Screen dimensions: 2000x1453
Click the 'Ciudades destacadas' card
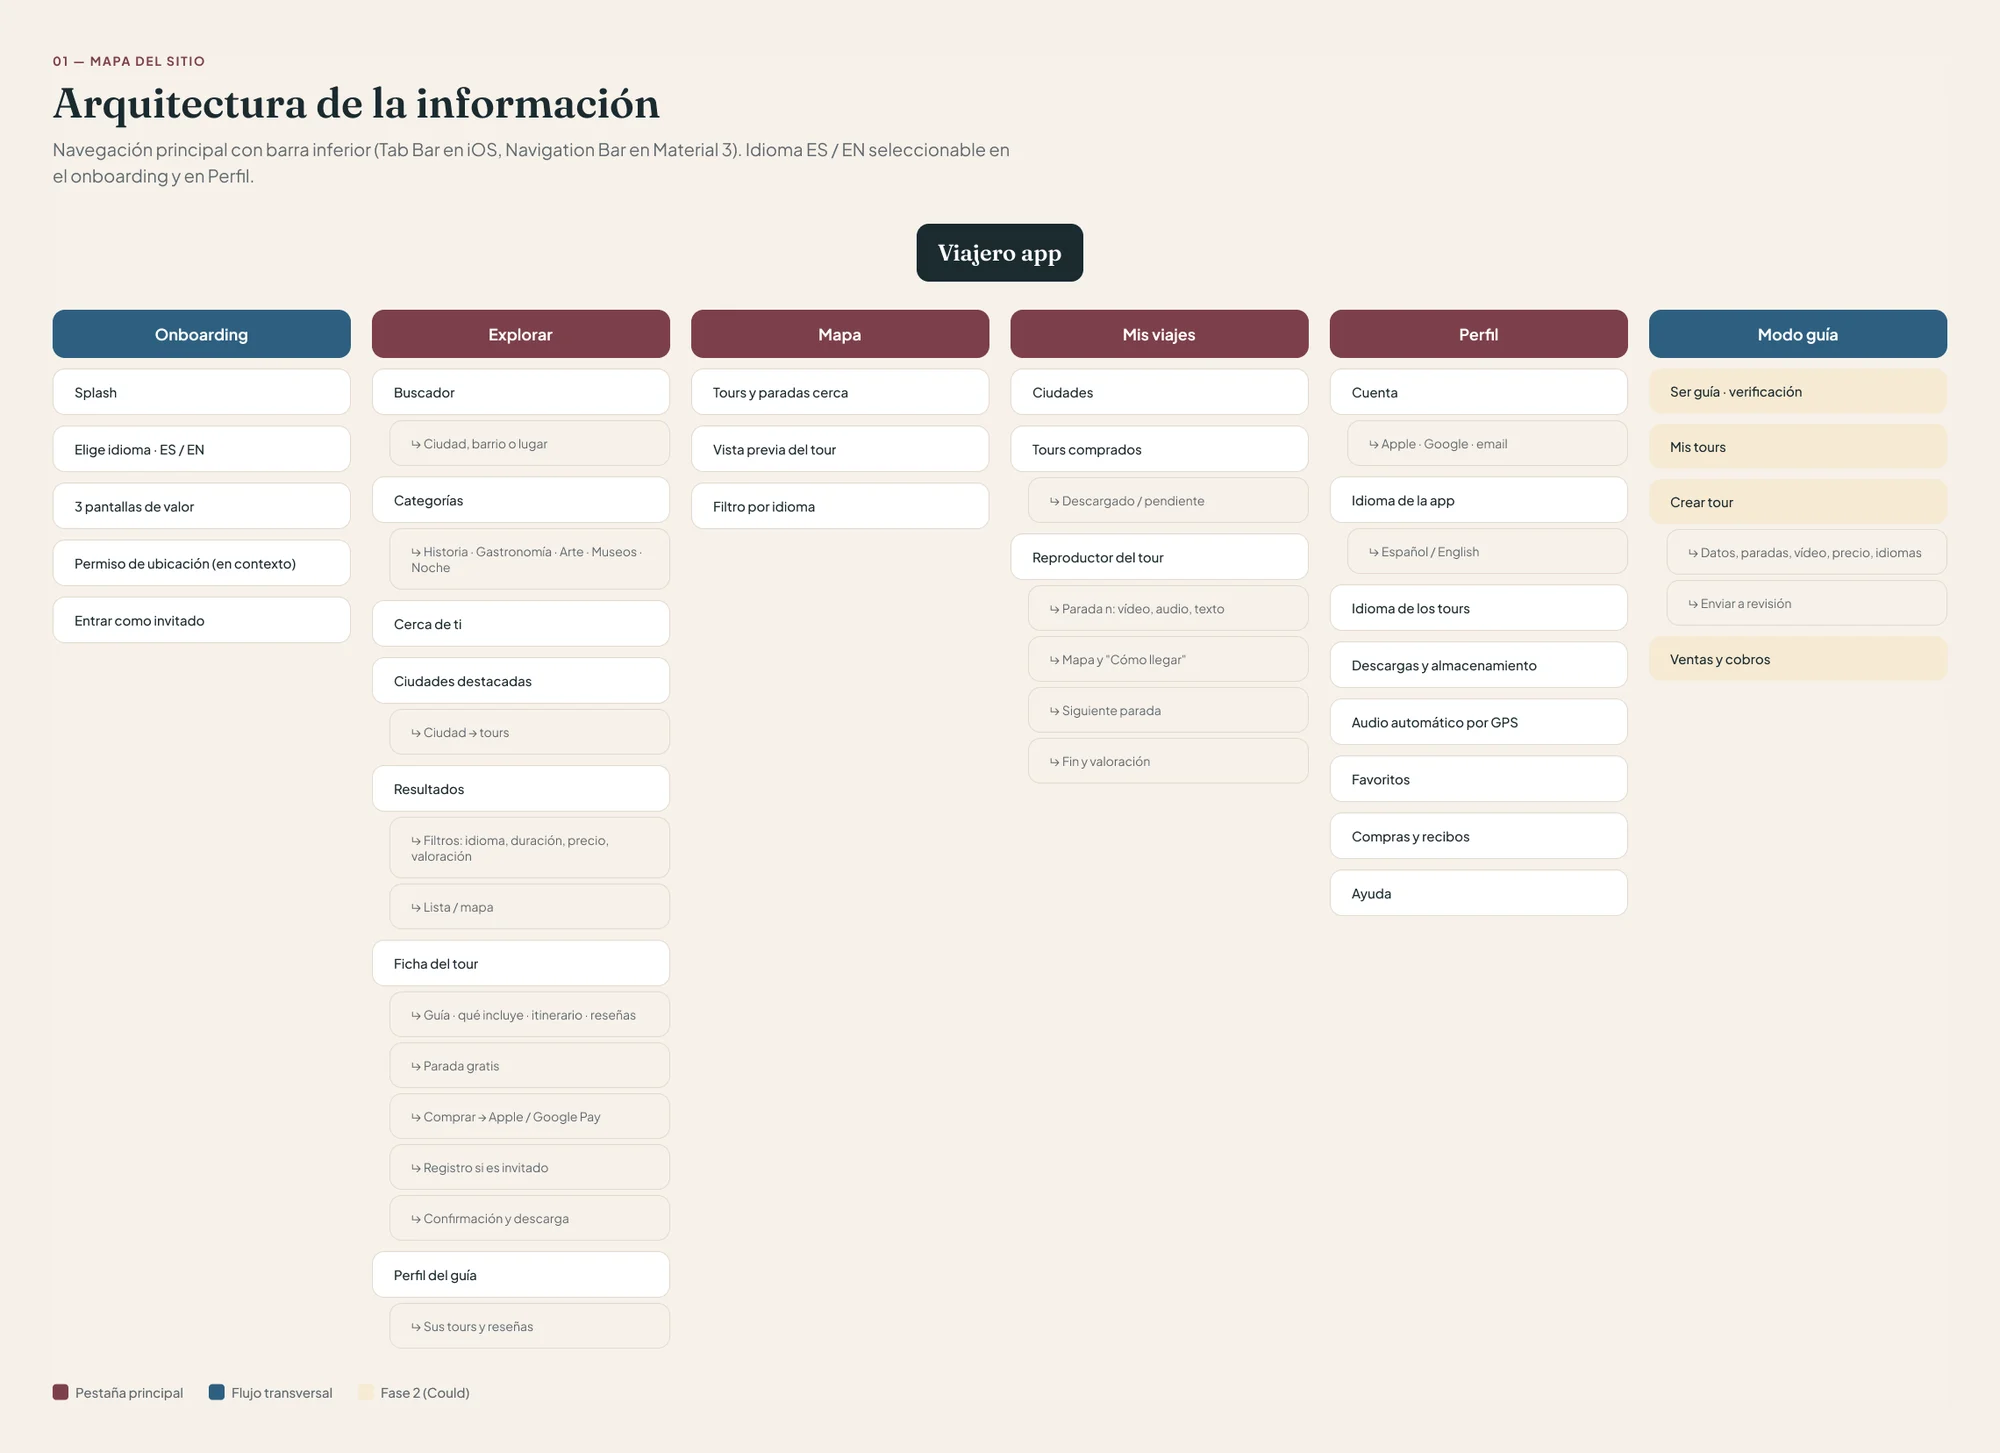[x=520, y=681]
